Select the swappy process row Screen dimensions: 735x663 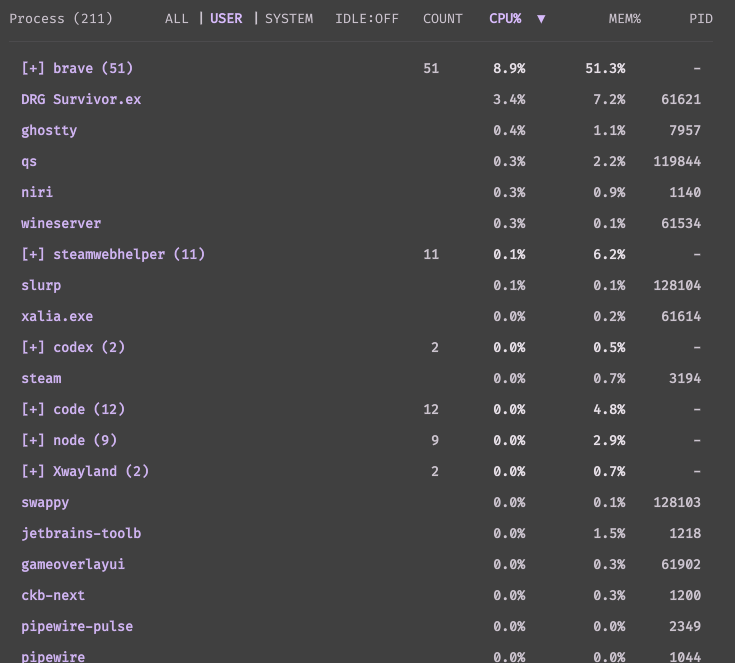coord(361,502)
